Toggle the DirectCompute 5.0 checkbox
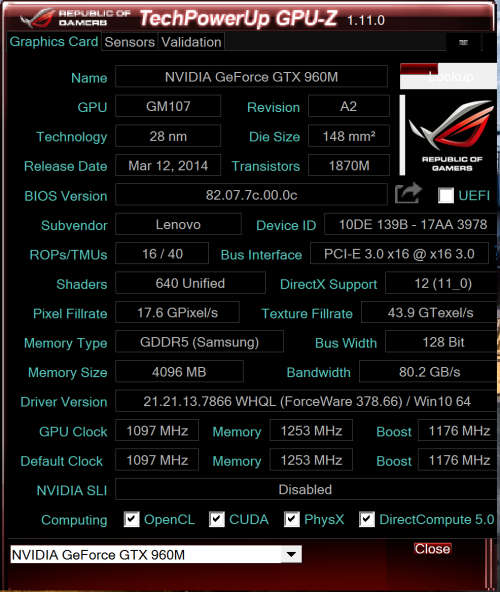 (367, 519)
